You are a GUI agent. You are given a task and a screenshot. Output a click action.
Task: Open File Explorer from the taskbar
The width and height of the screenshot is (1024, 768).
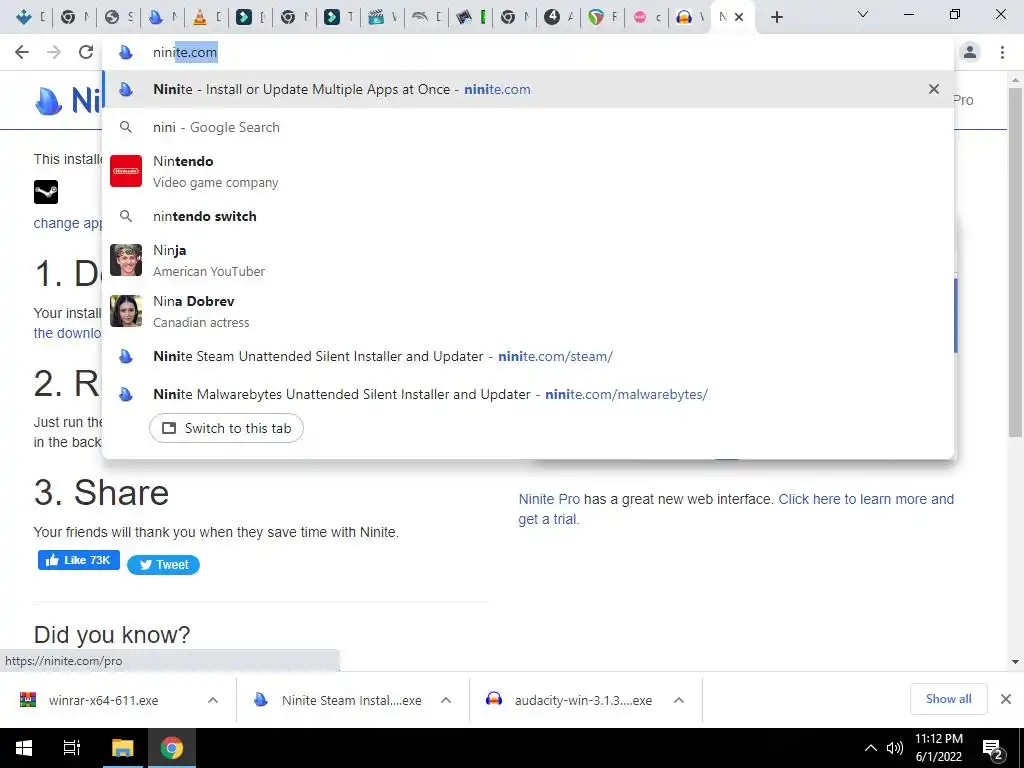(x=122, y=748)
